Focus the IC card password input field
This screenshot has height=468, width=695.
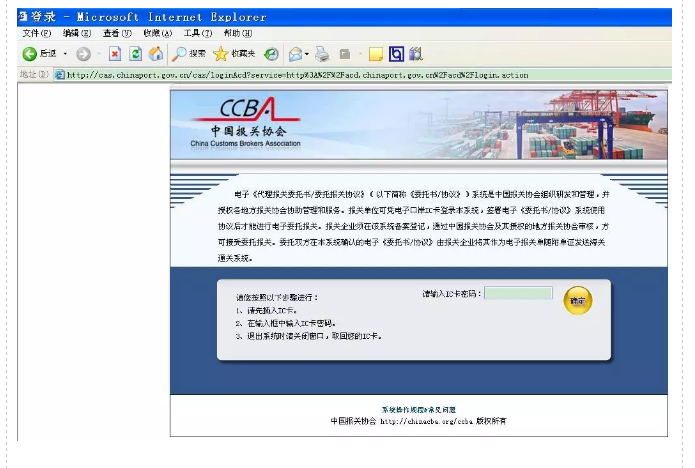pyautogui.click(x=518, y=293)
